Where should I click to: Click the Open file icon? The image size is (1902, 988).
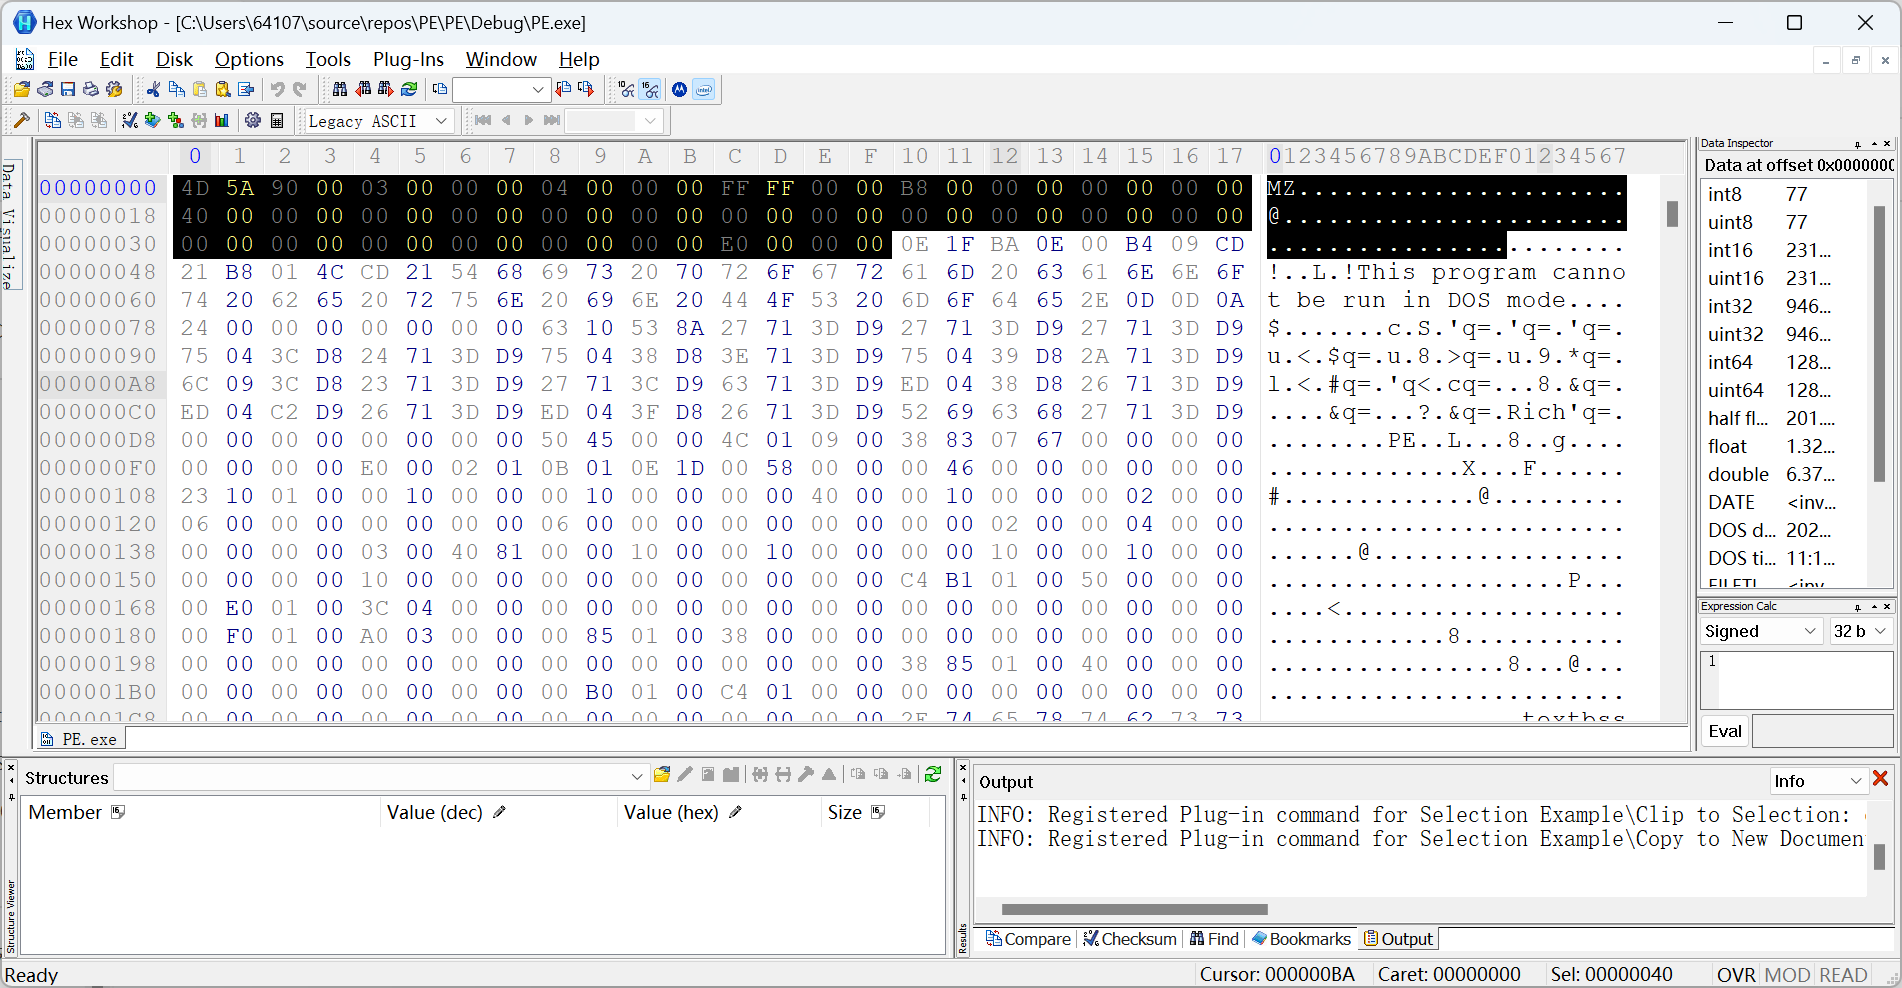21,90
